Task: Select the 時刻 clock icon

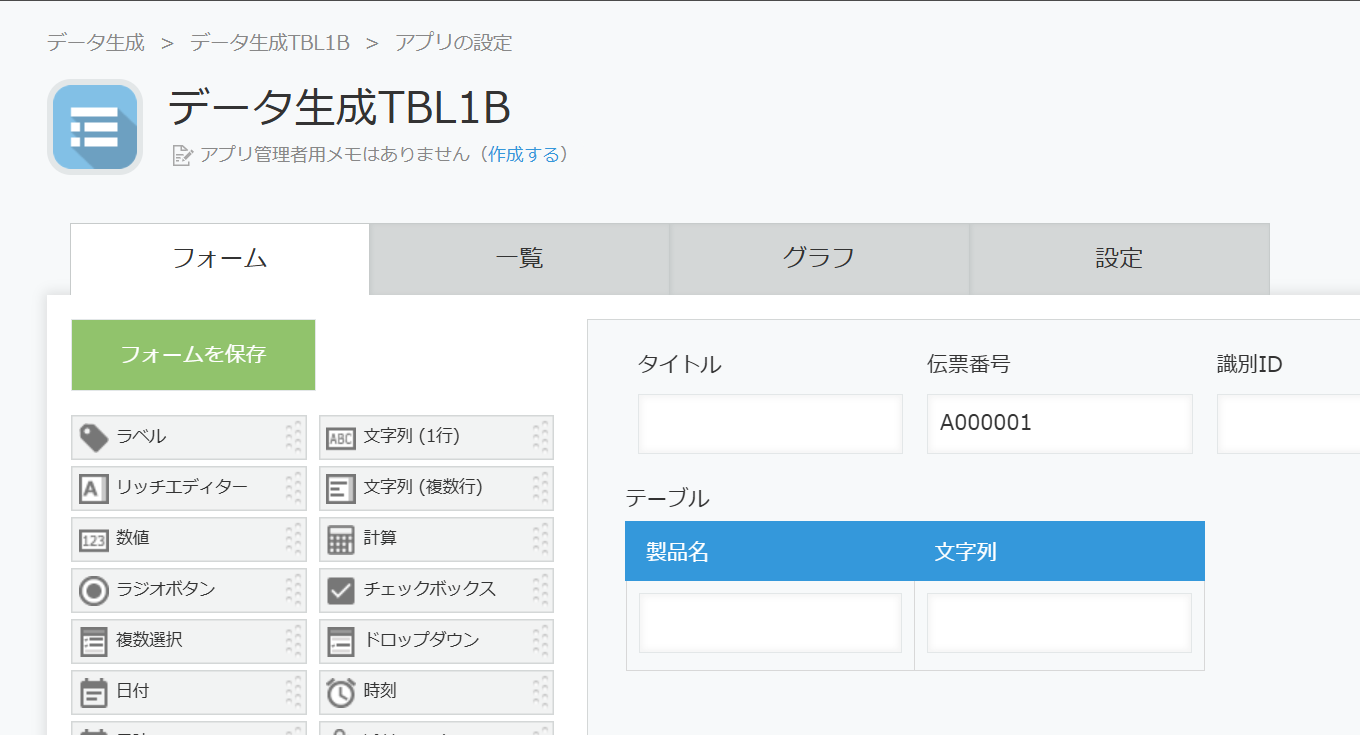Action: [x=341, y=692]
